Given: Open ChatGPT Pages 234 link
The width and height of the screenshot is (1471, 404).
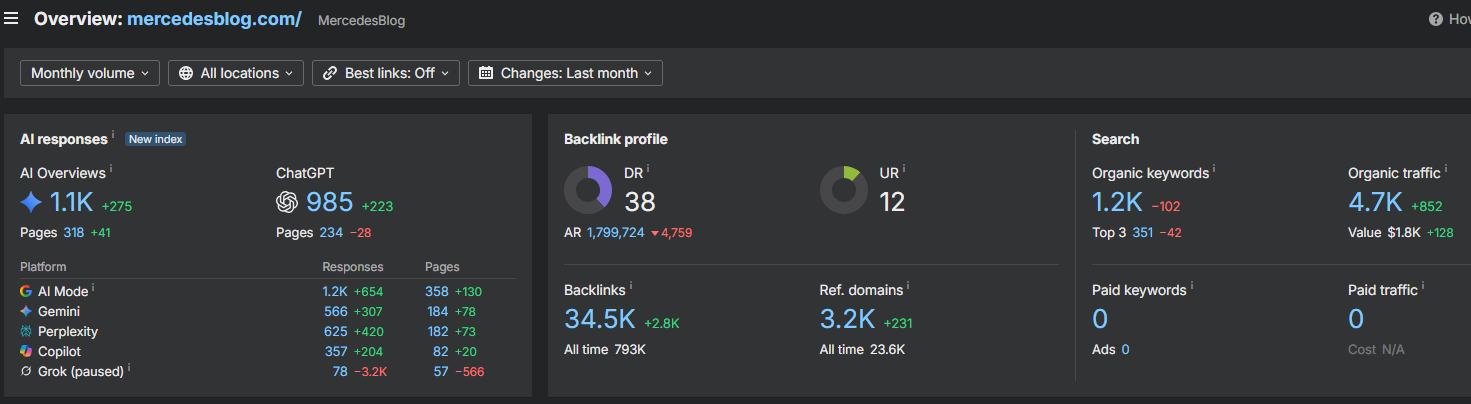Looking at the screenshot, I should click(331, 233).
